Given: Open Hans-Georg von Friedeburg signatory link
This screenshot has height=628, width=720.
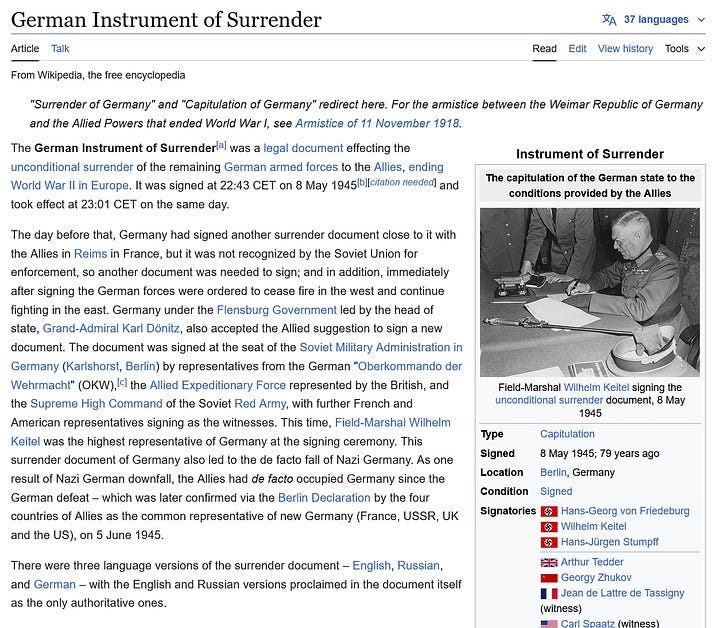Looking at the screenshot, I should [x=625, y=511].
